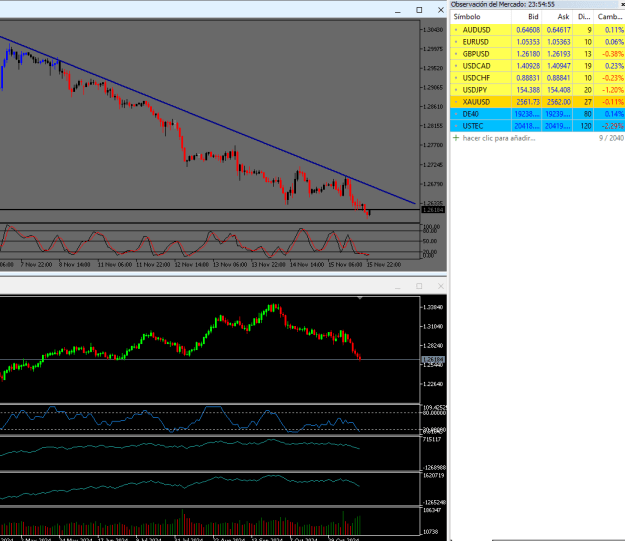Click the 1.27700 price level on upper chart axis

[x=433, y=145]
